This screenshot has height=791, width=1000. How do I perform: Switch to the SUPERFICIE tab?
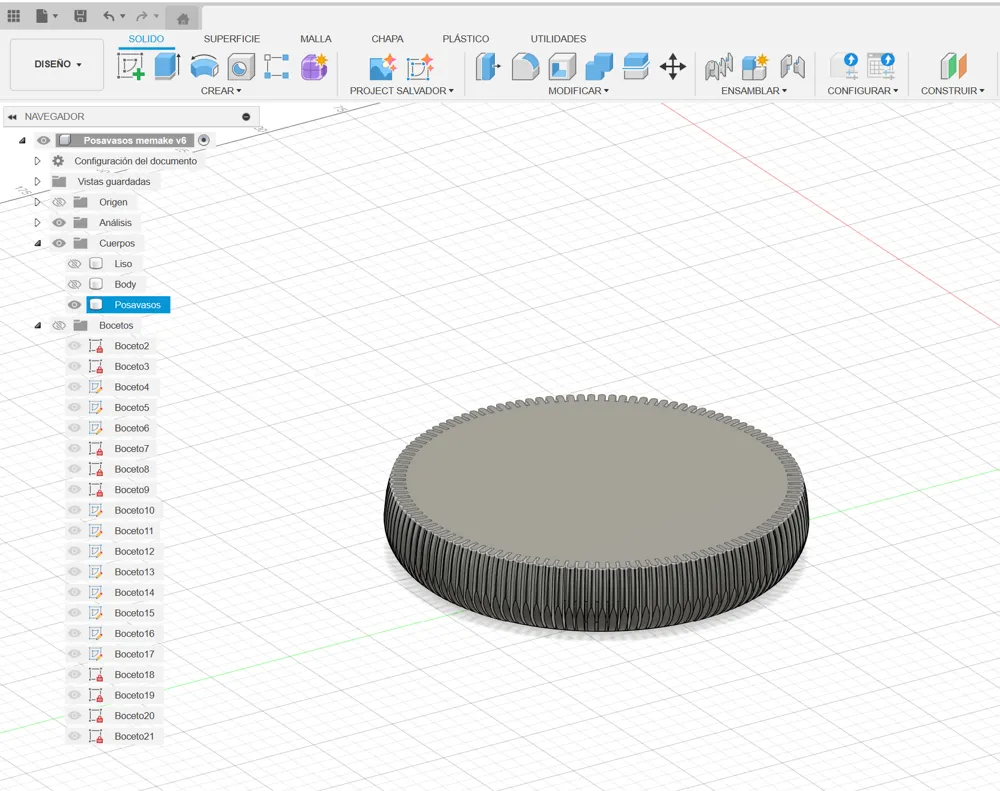[x=232, y=39]
